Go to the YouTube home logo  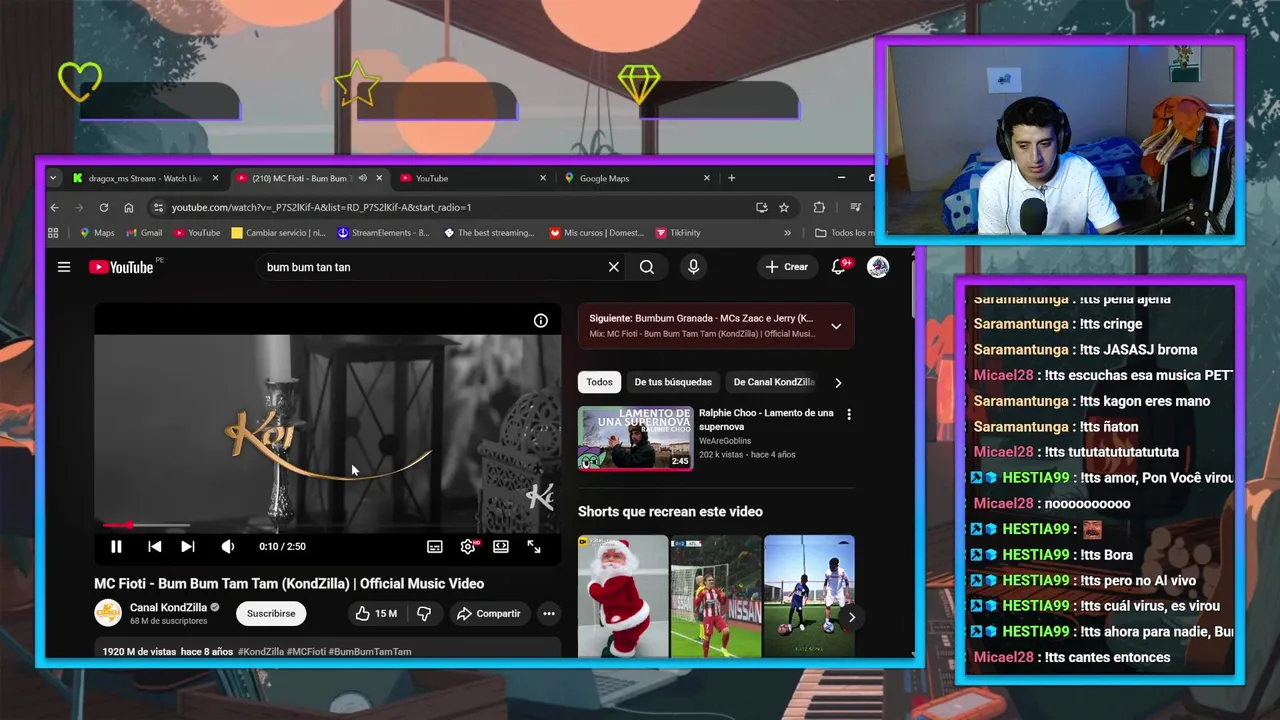pyautogui.click(x=121, y=267)
